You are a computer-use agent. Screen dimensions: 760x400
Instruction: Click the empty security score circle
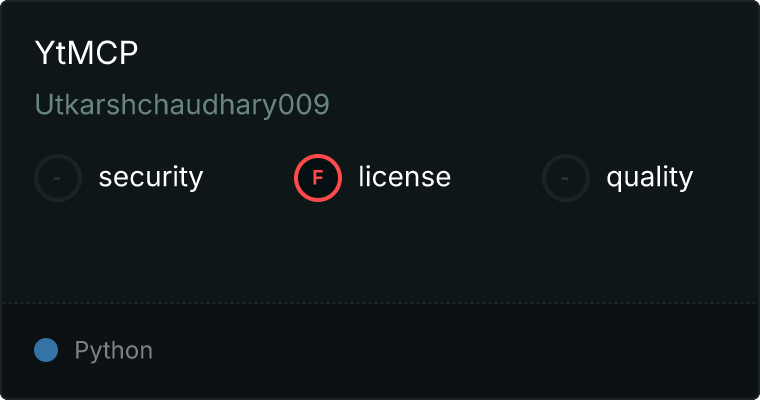click(x=58, y=178)
